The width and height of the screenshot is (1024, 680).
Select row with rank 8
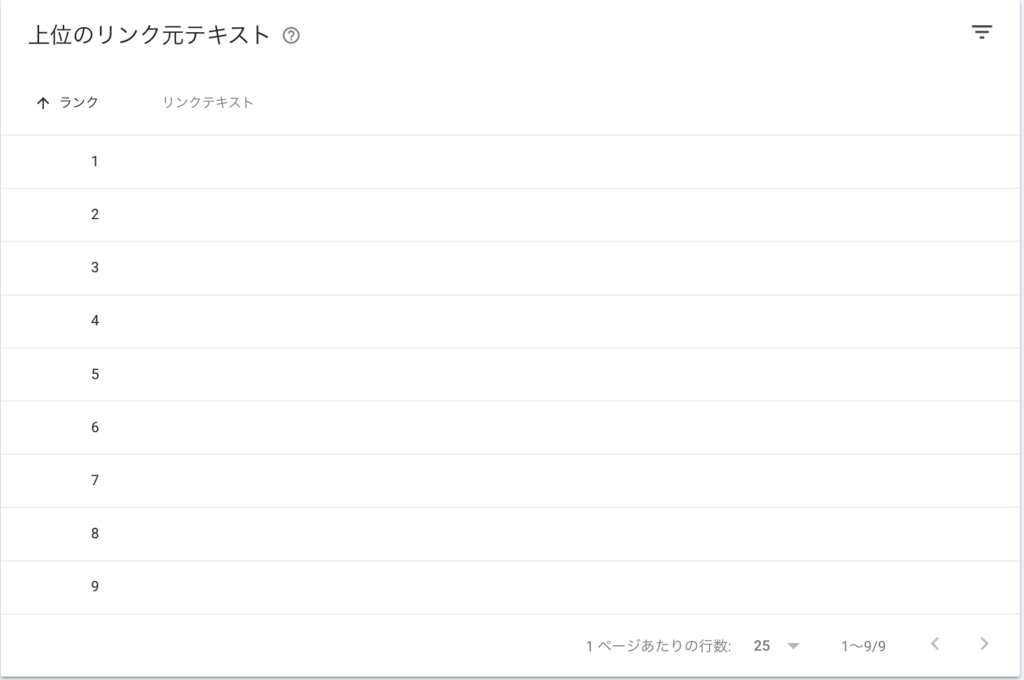pyautogui.click(x=510, y=534)
